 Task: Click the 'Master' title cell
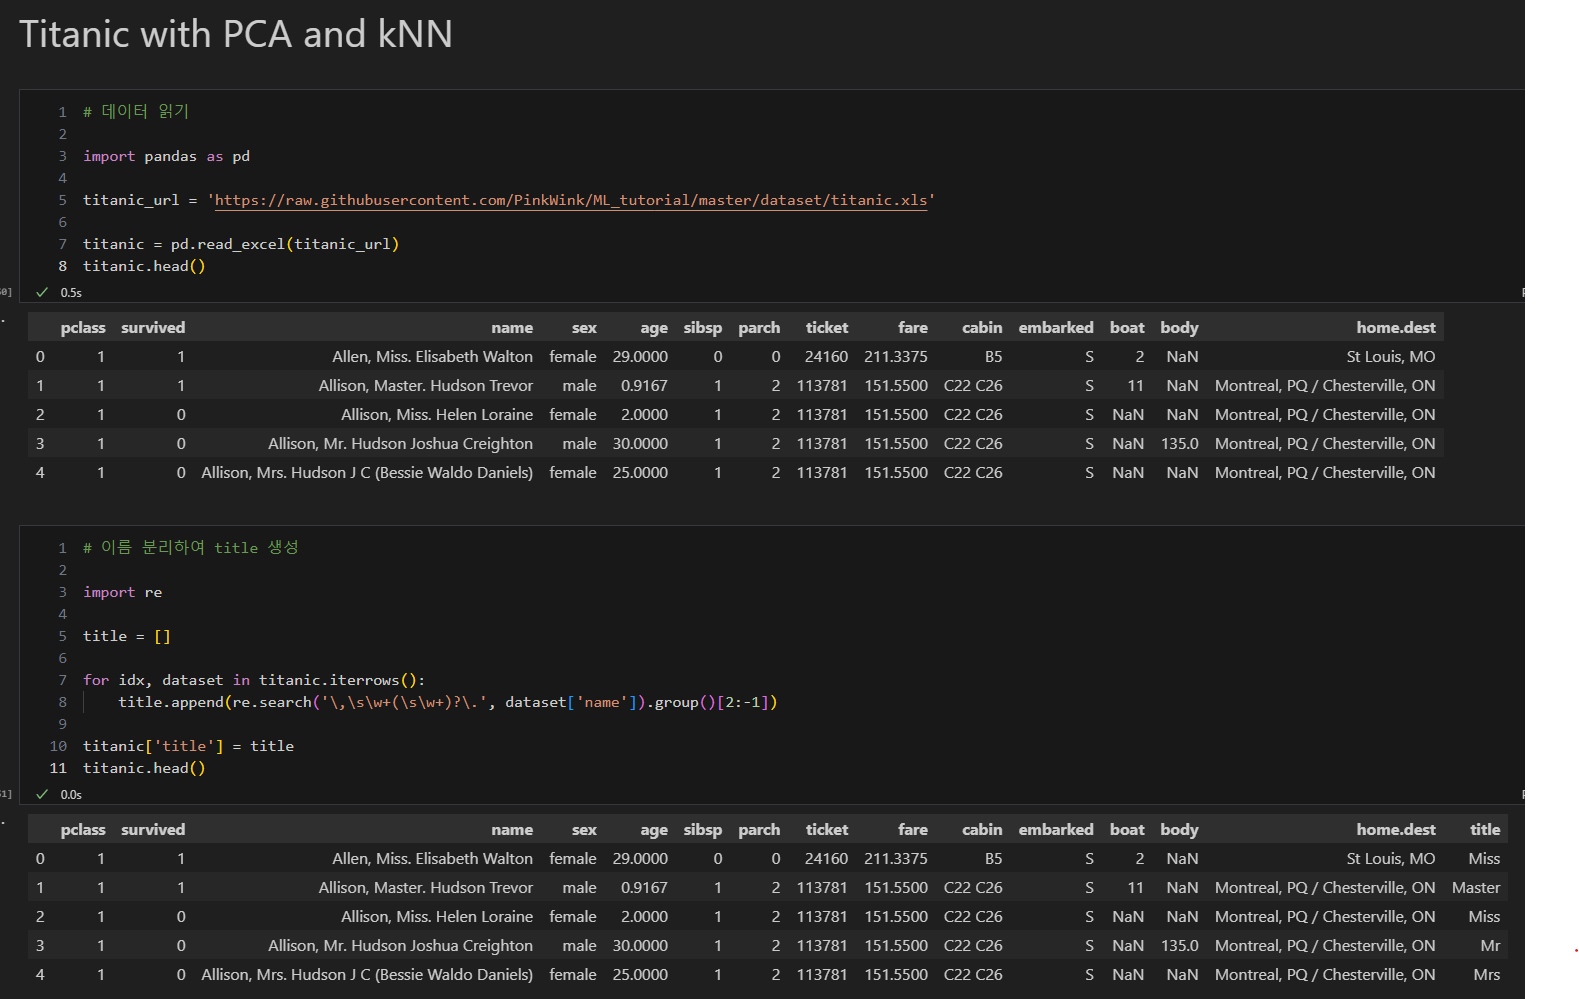coord(1476,888)
